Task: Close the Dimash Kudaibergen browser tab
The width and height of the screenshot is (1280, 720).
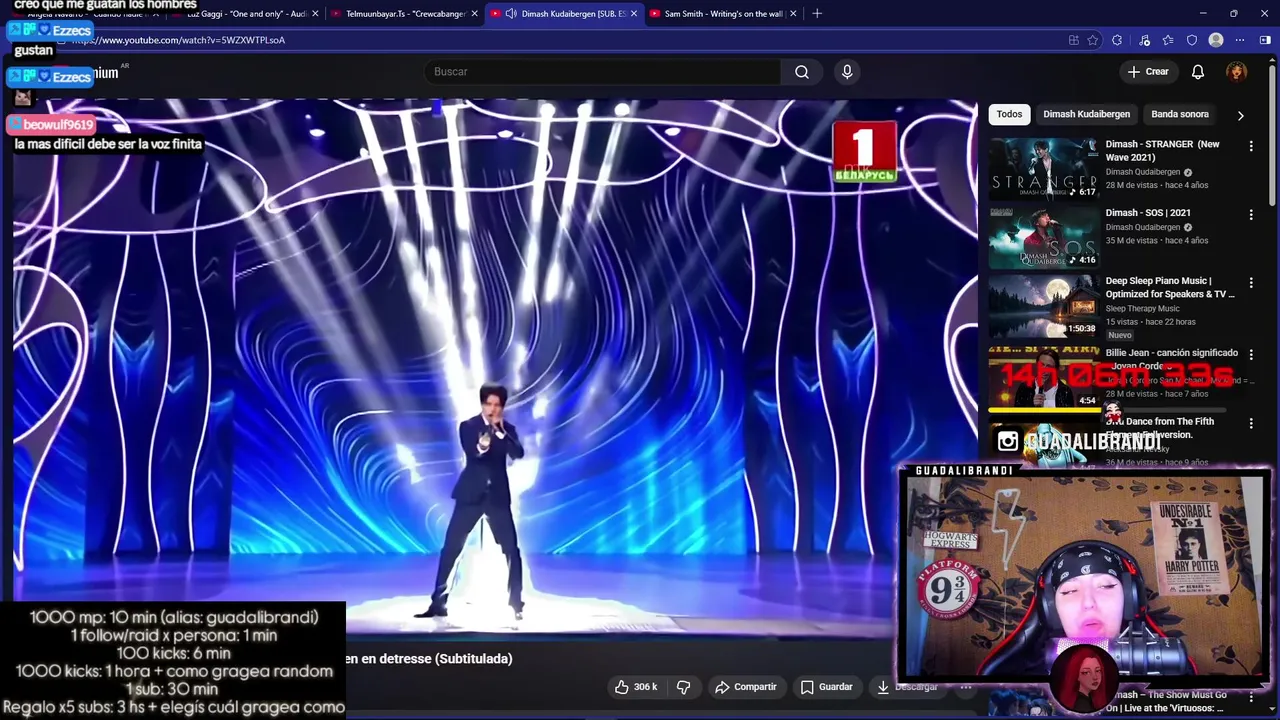Action: [x=633, y=14]
